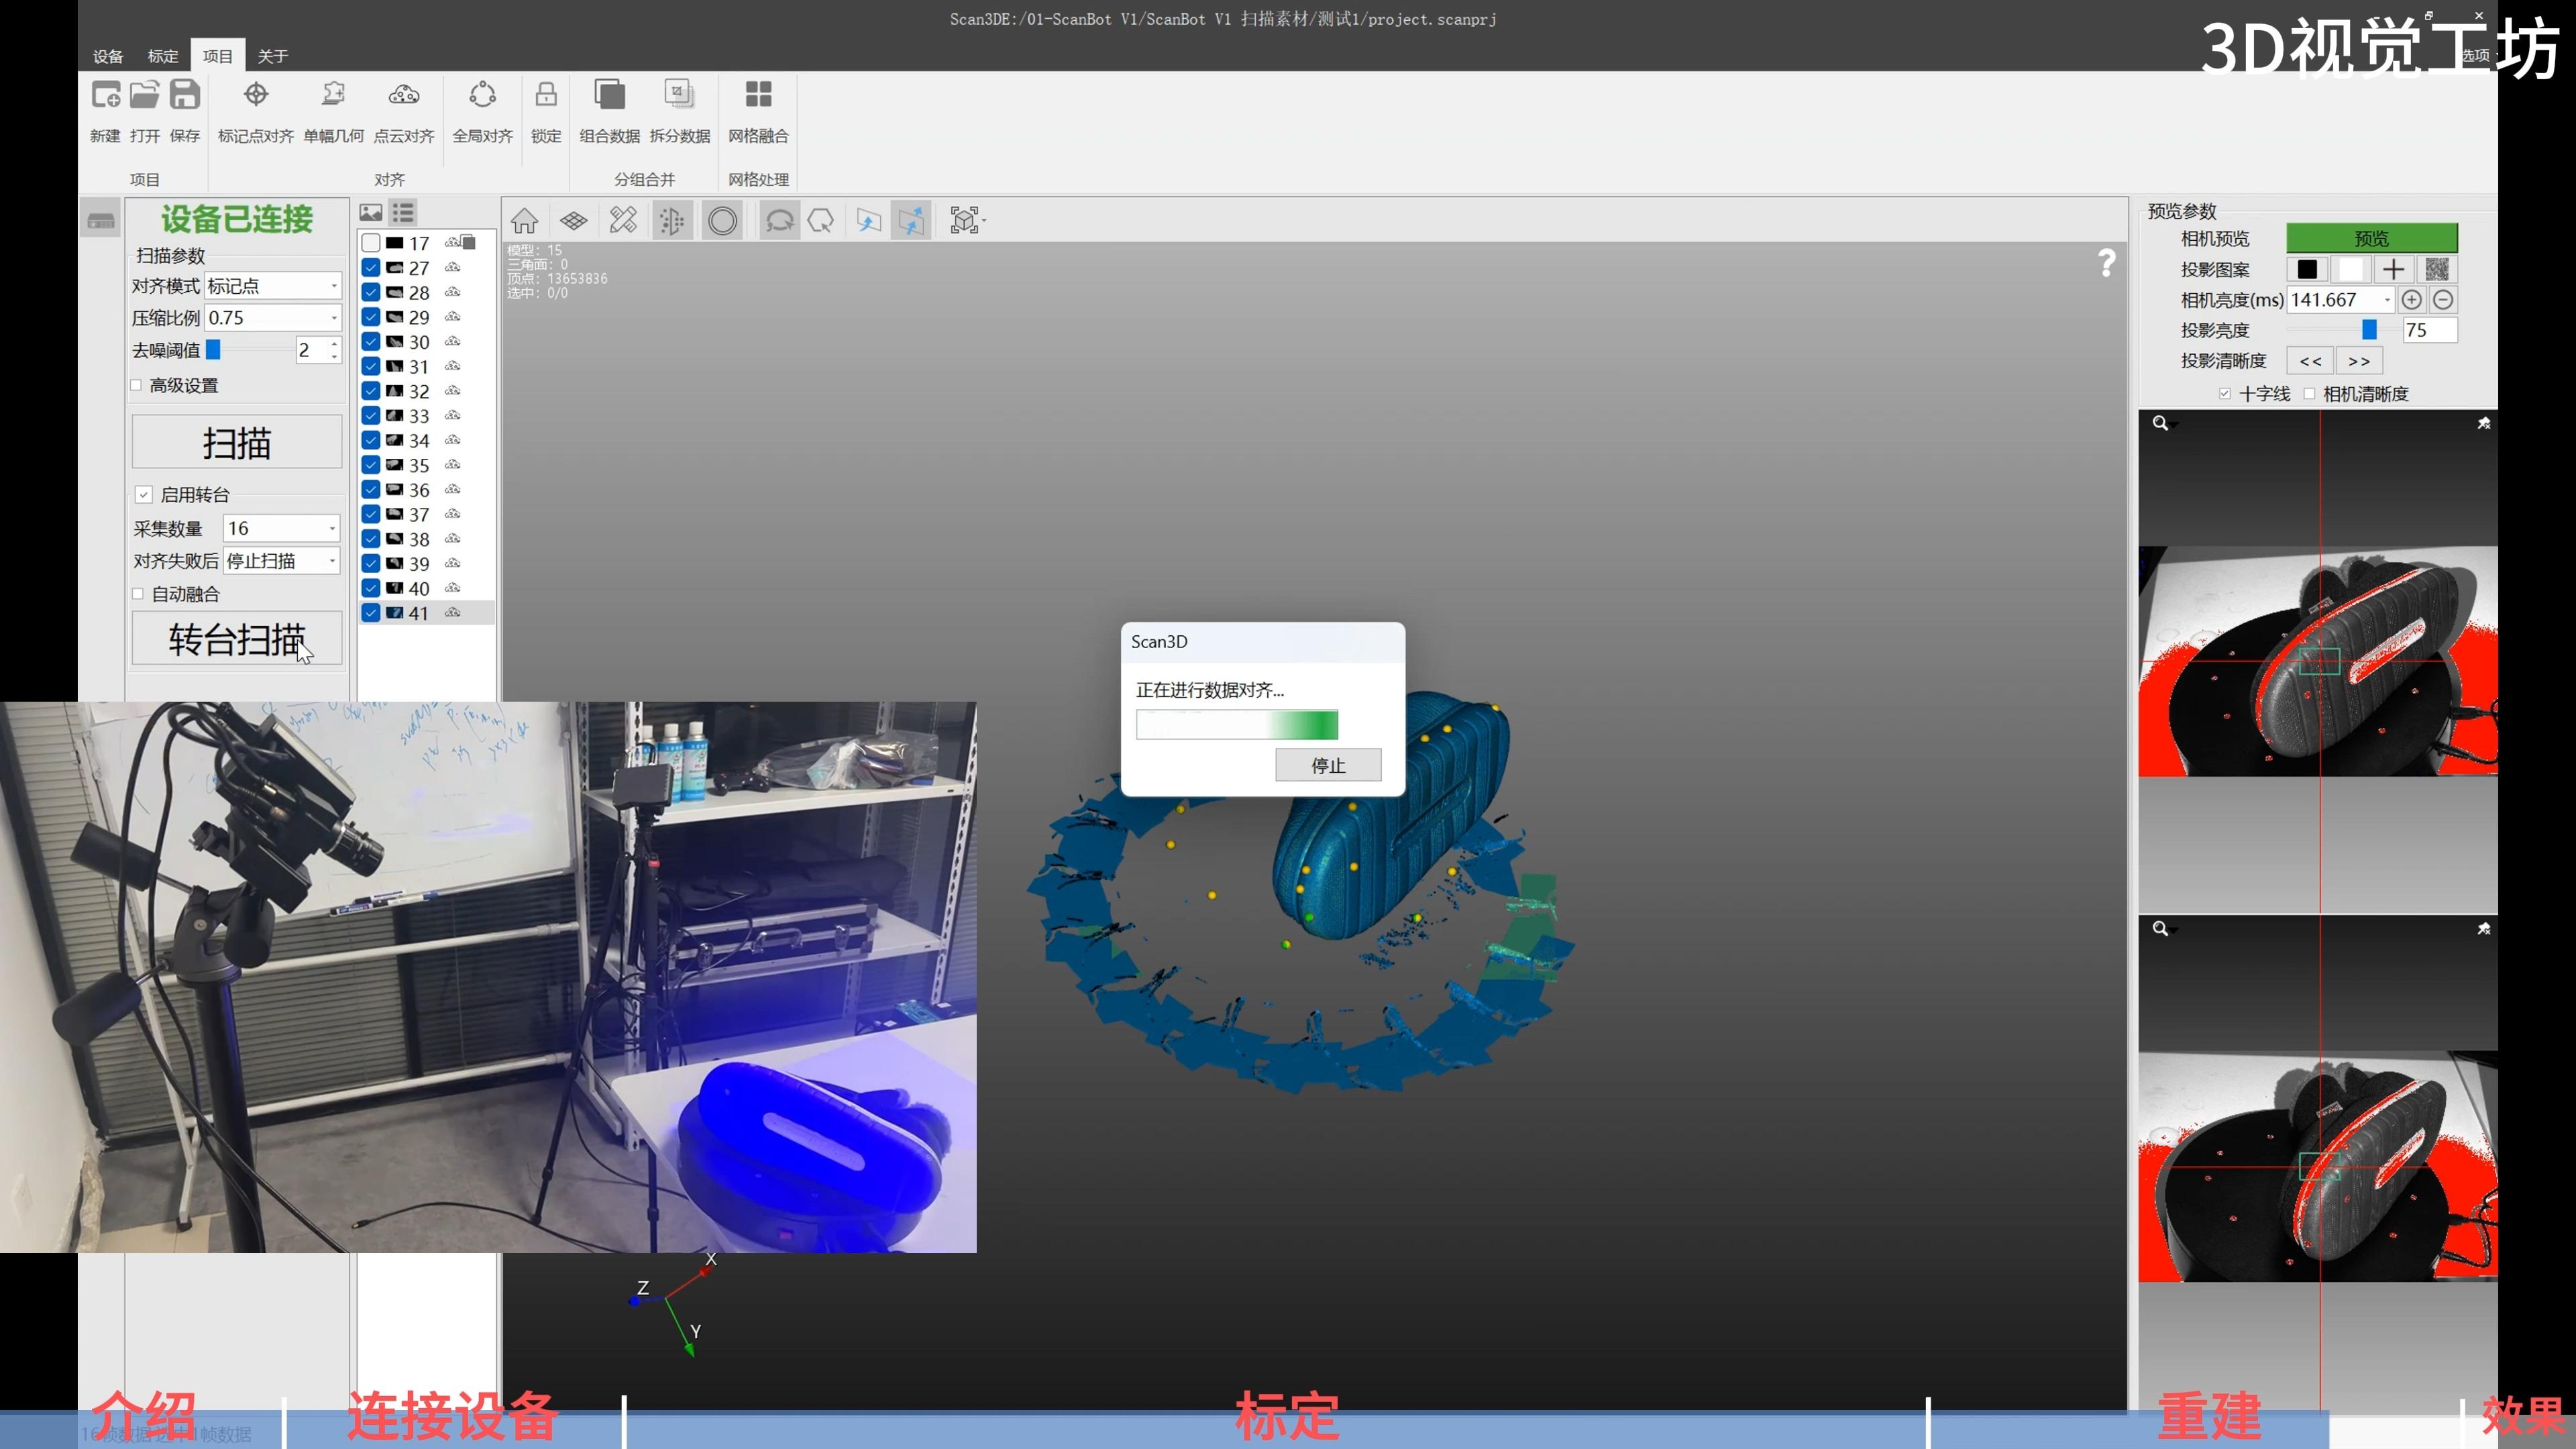2576x1449 pixels.
Task: Toggle 自动融合 auto fusion option
Action: click(138, 593)
